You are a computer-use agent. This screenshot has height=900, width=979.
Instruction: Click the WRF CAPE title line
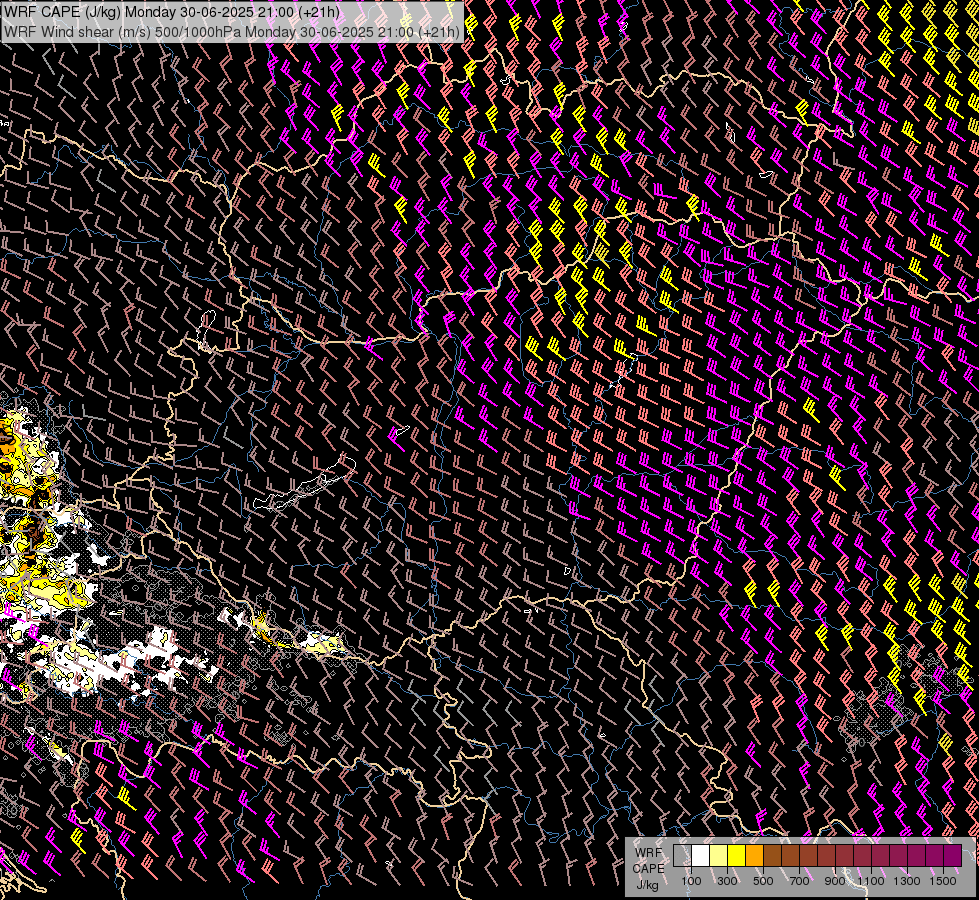tap(172, 12)
